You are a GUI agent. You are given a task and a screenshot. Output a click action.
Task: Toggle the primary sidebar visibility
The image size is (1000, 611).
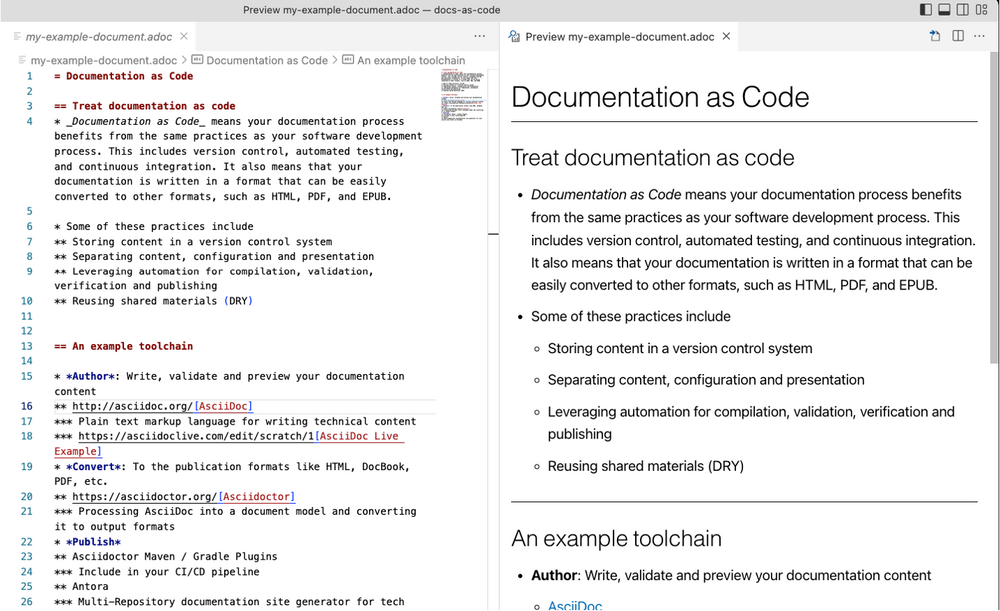point(926,9)
